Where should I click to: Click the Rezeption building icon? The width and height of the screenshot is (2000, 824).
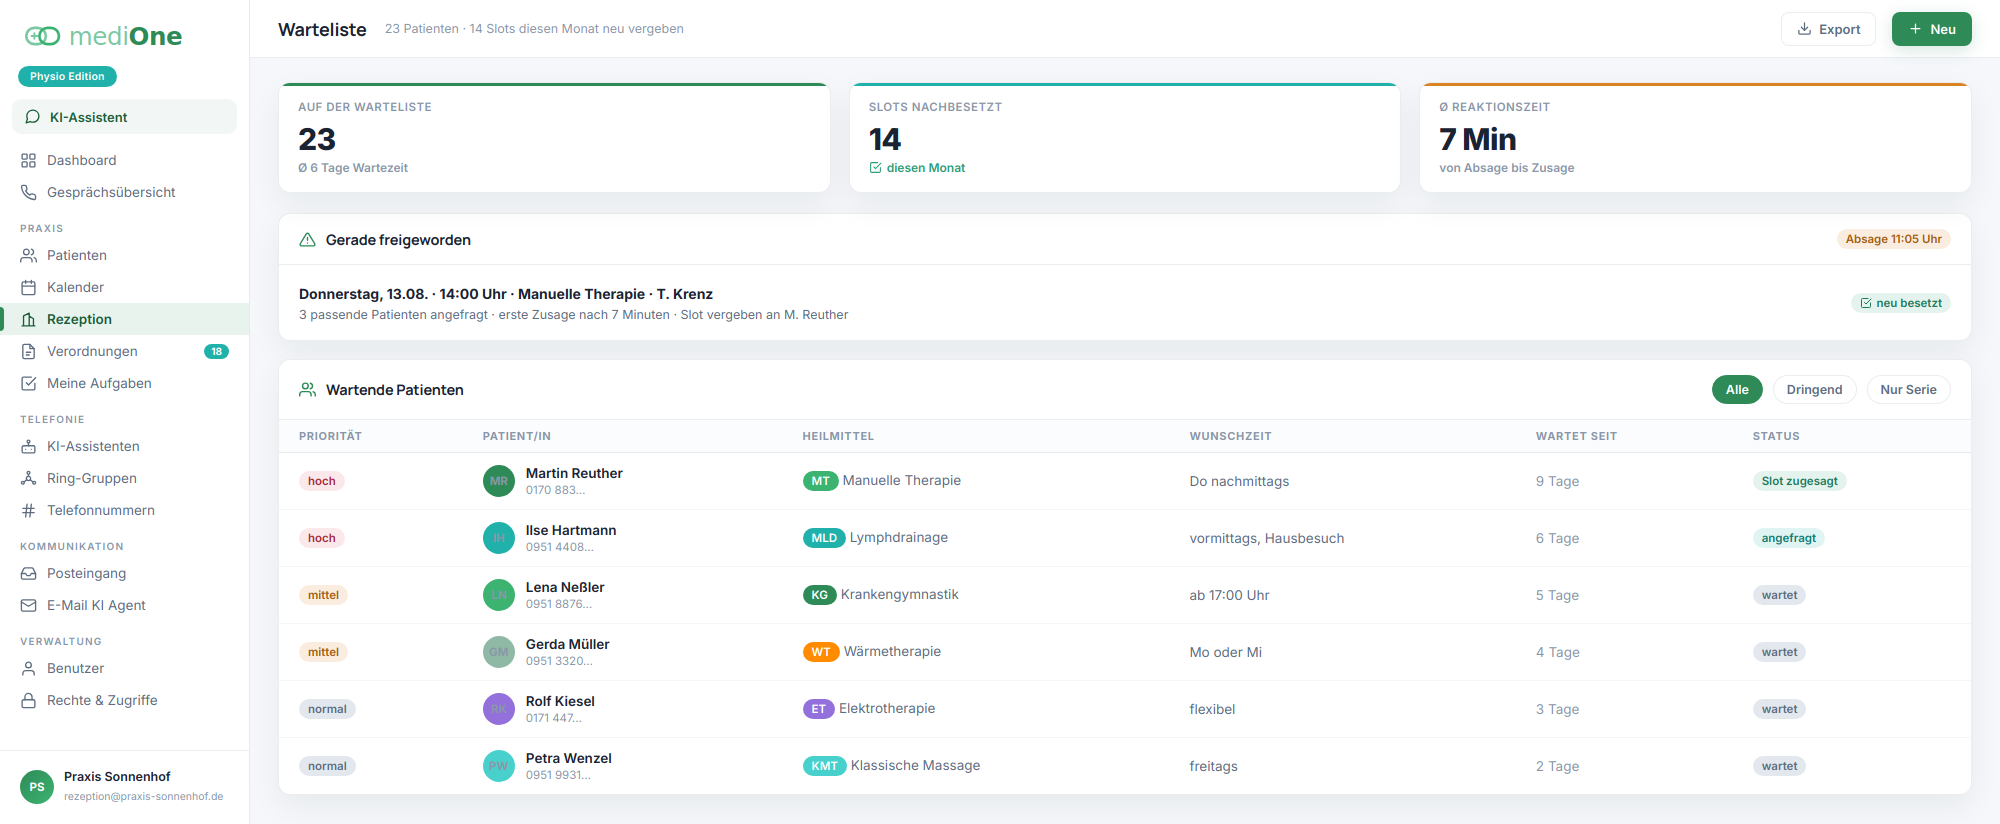(29, 319)
